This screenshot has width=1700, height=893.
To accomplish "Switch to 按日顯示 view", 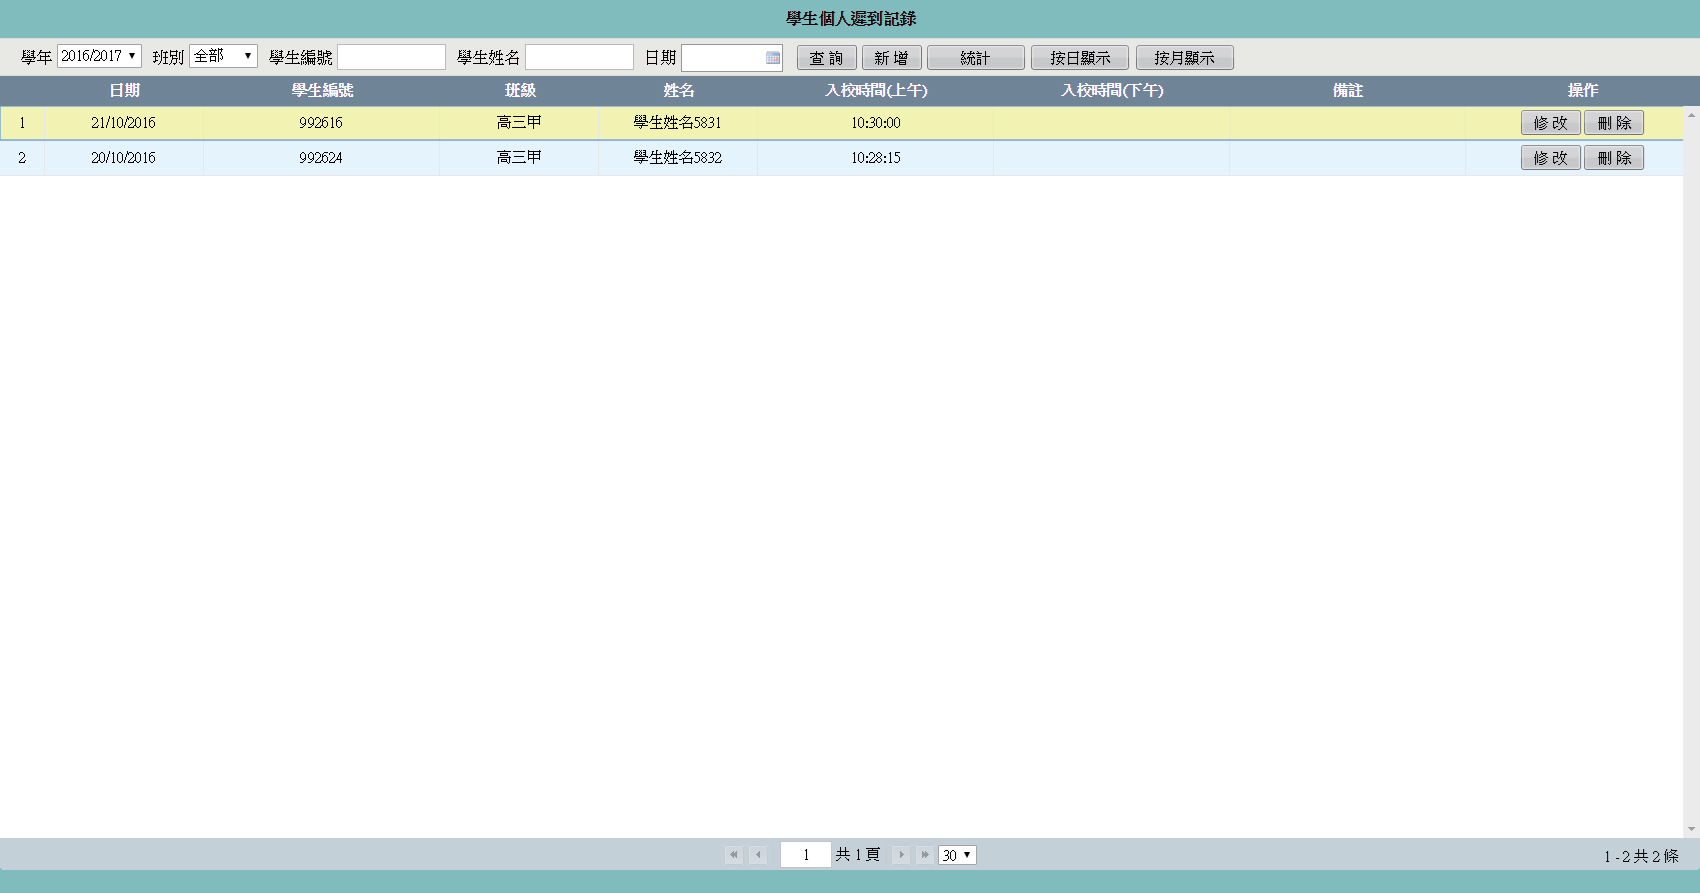I will point(1079,58).
